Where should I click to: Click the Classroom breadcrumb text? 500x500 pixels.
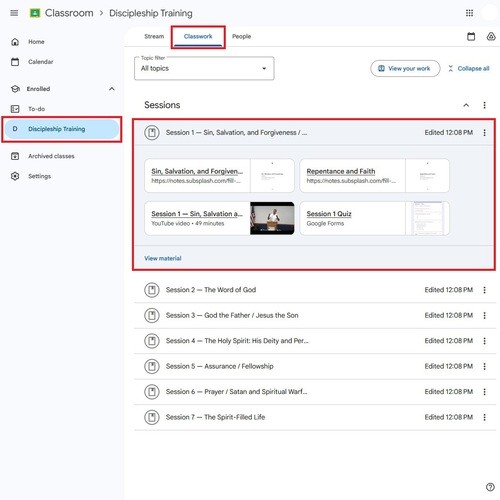pyautogui.click(x=69, y=13)
